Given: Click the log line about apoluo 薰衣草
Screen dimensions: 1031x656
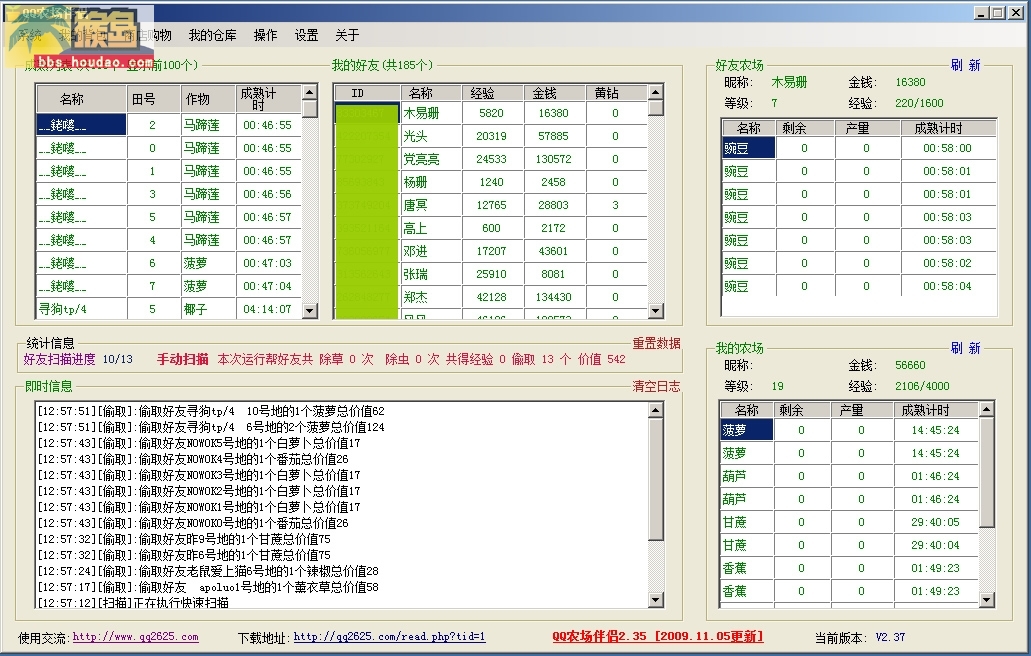Looking at the screenshot, I should tap(208, 587).
